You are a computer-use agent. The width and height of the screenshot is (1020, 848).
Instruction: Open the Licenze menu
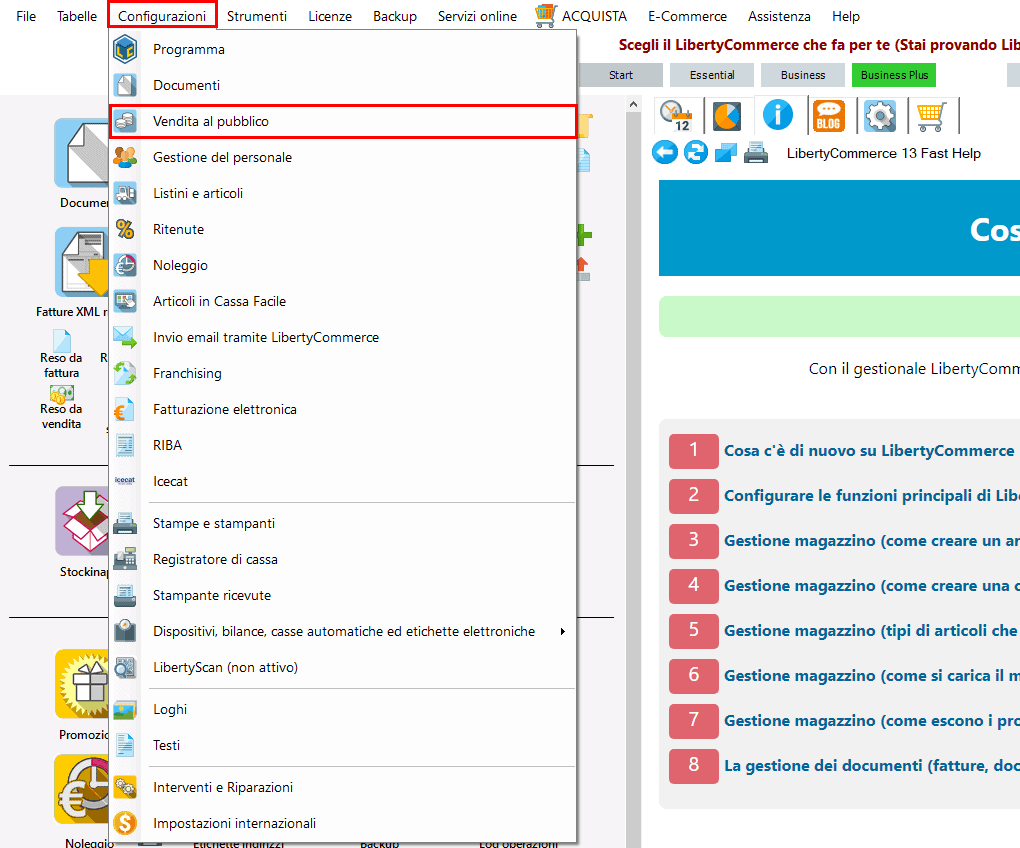[x=330, y=16]
